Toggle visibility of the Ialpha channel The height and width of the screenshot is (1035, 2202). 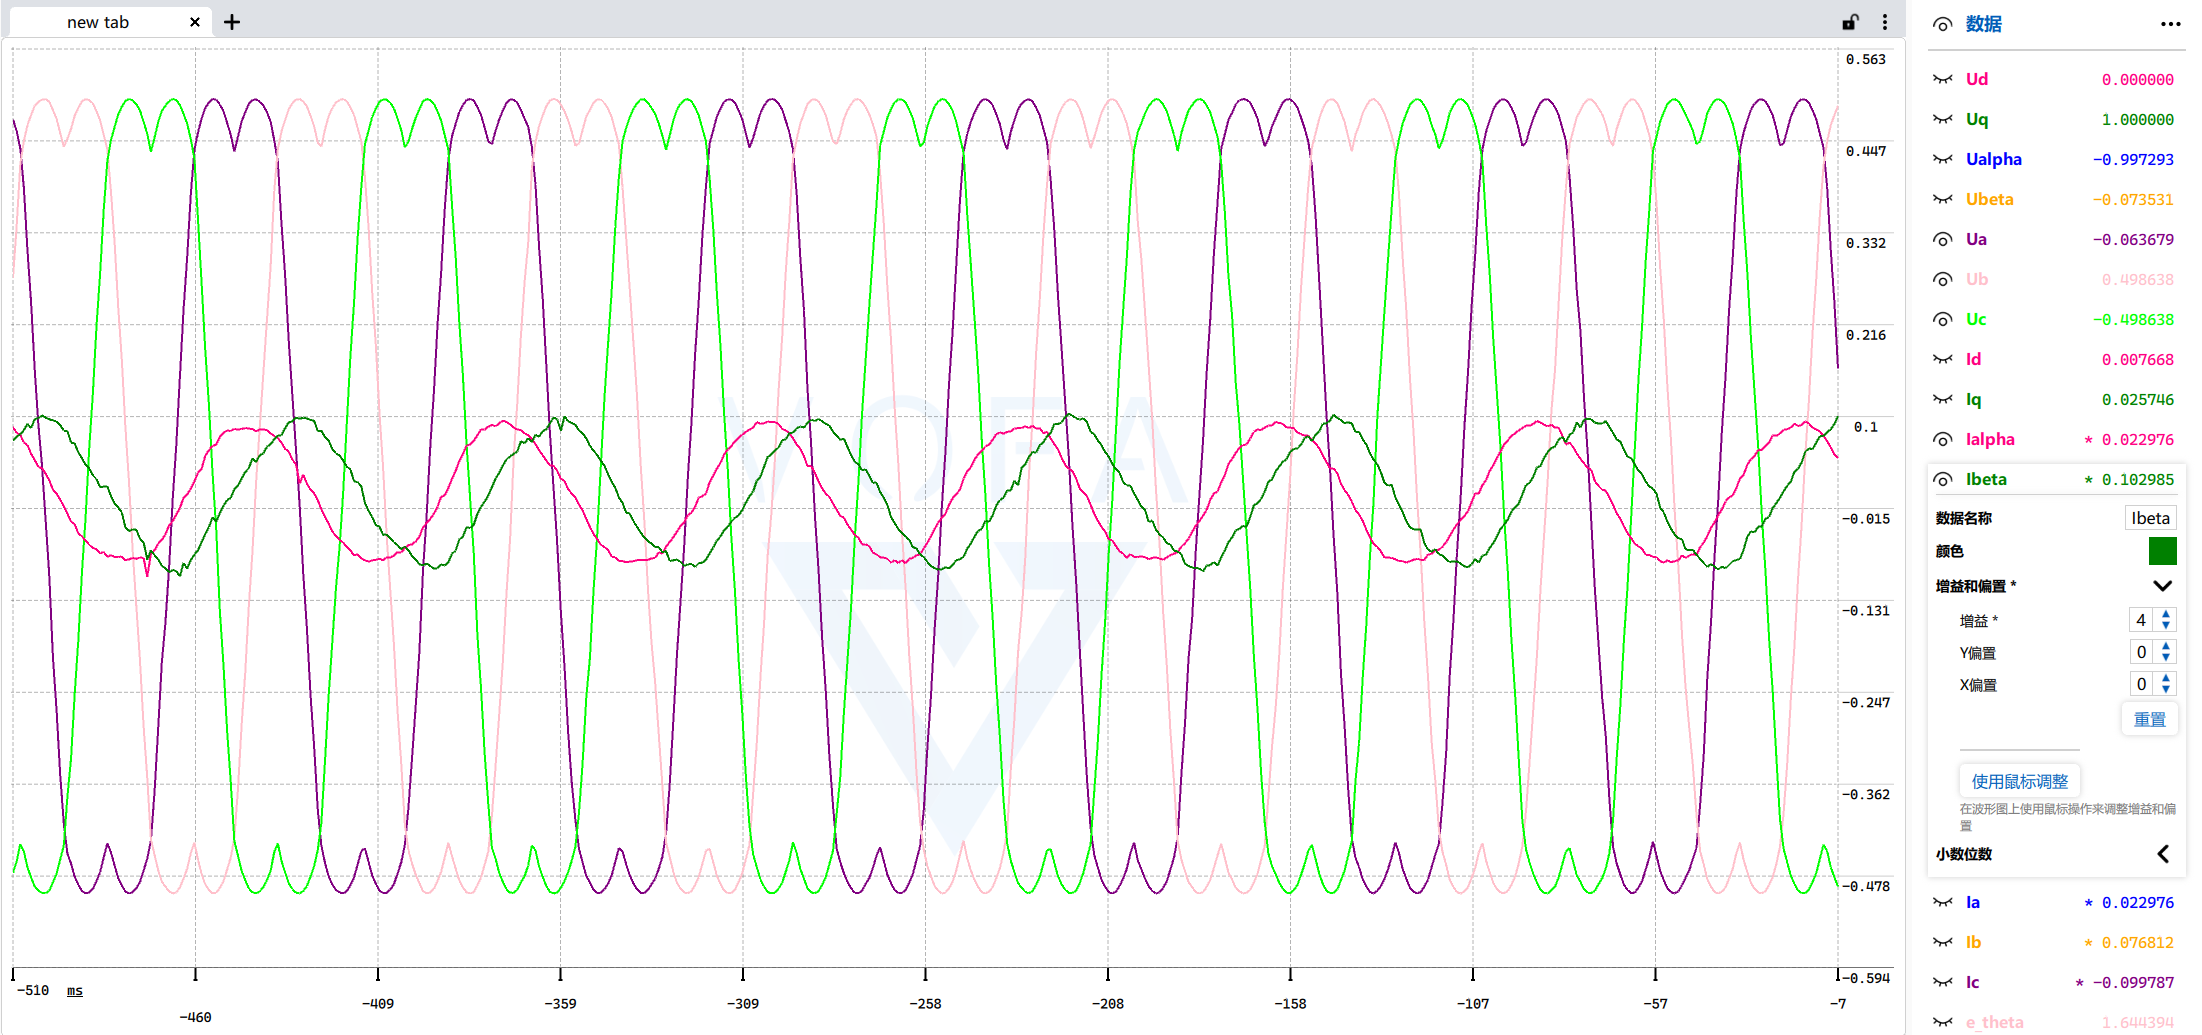pos(1942,439)
